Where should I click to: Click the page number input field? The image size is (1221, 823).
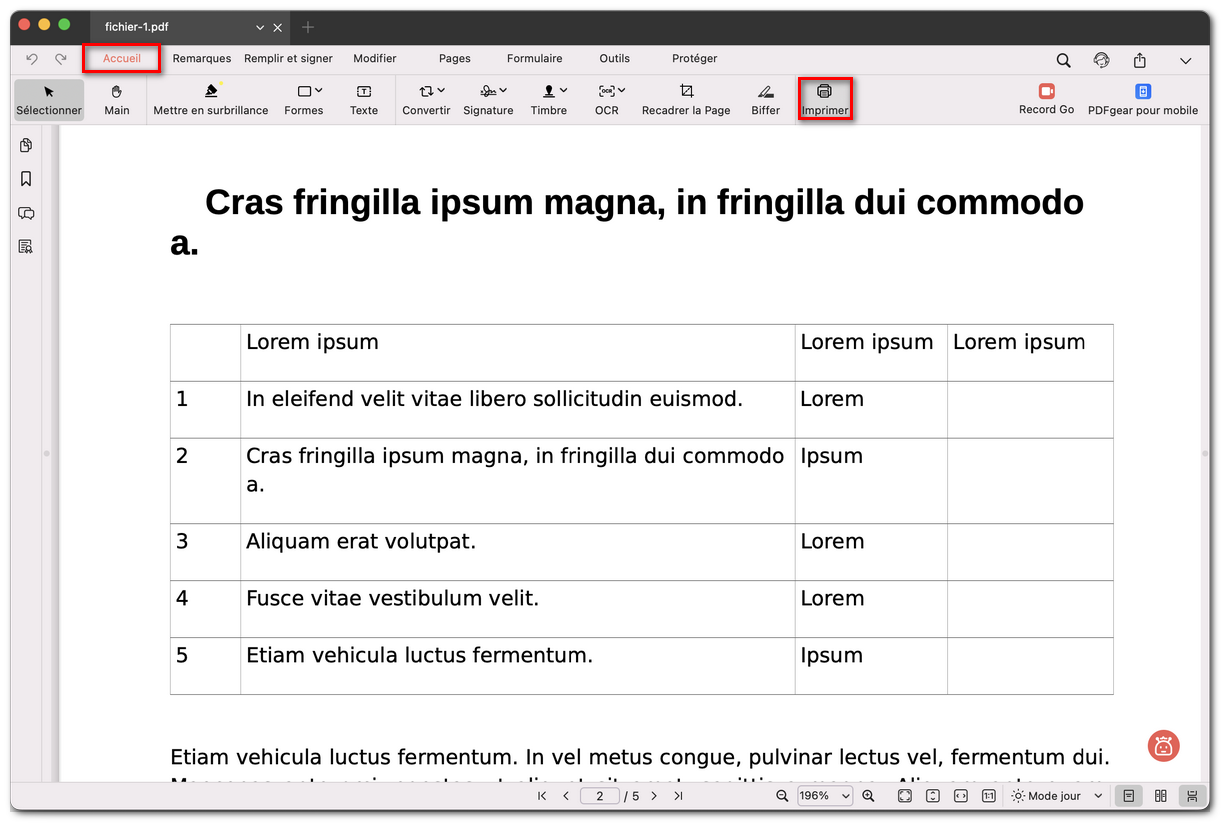click(600, 796)
